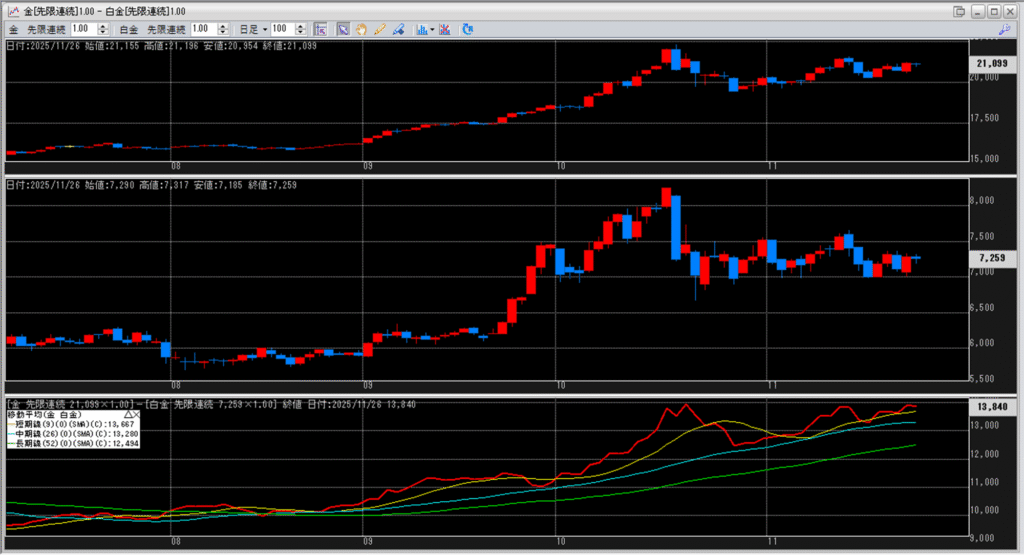
Task: Open the 日足 timeframe dropdown
Action: pos(265,29)
